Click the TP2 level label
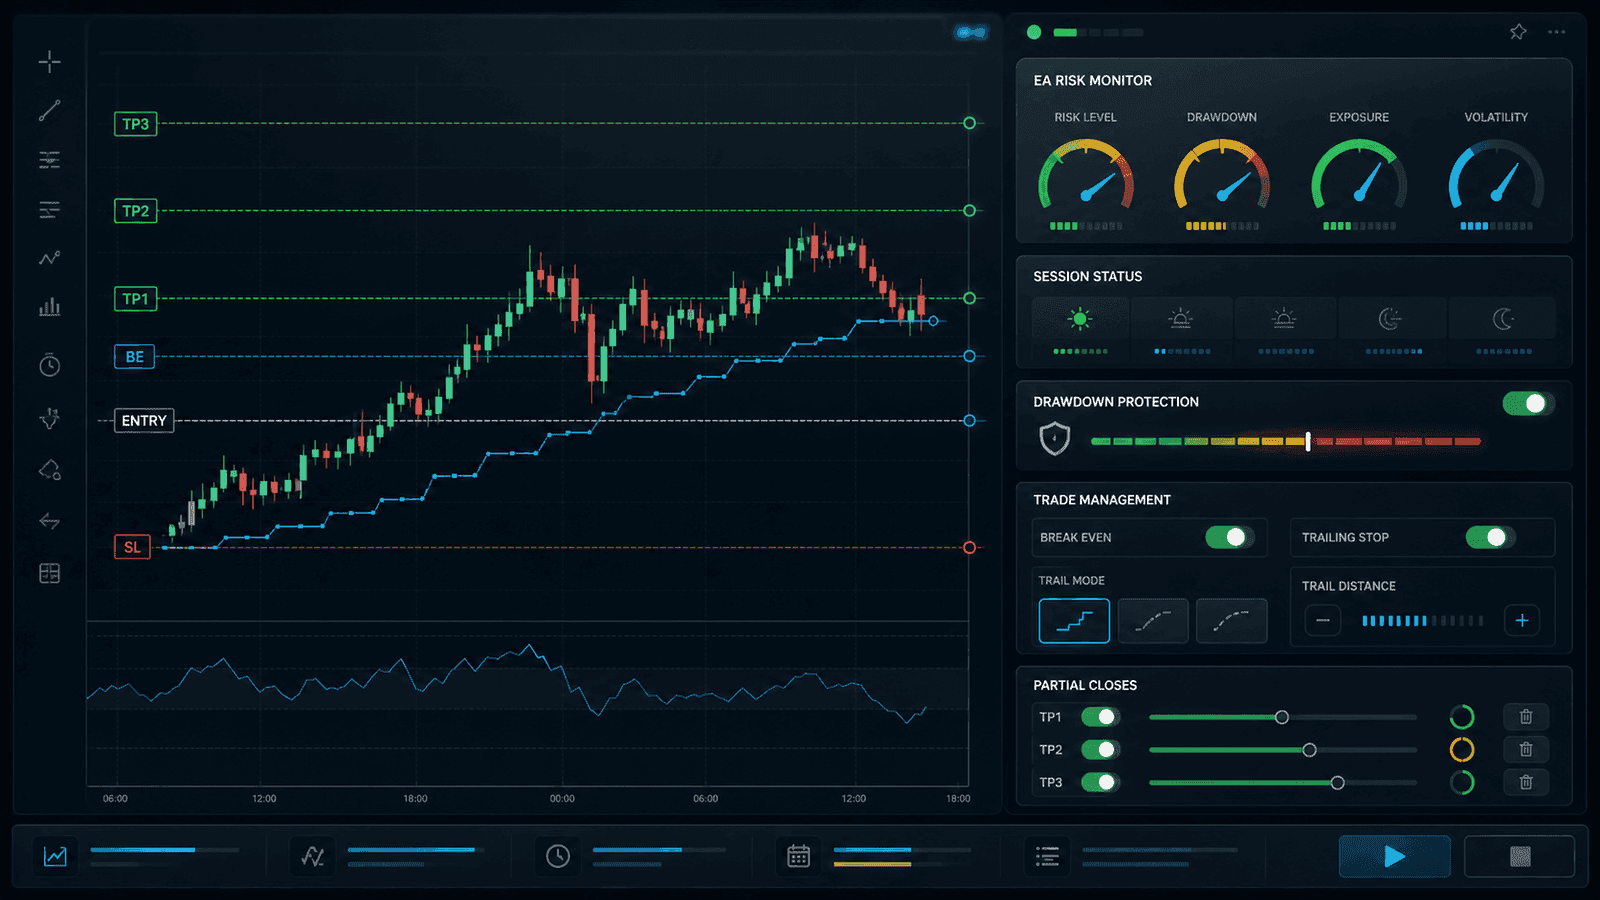This screenshot has width=1600, height=900. coord(136,211)
